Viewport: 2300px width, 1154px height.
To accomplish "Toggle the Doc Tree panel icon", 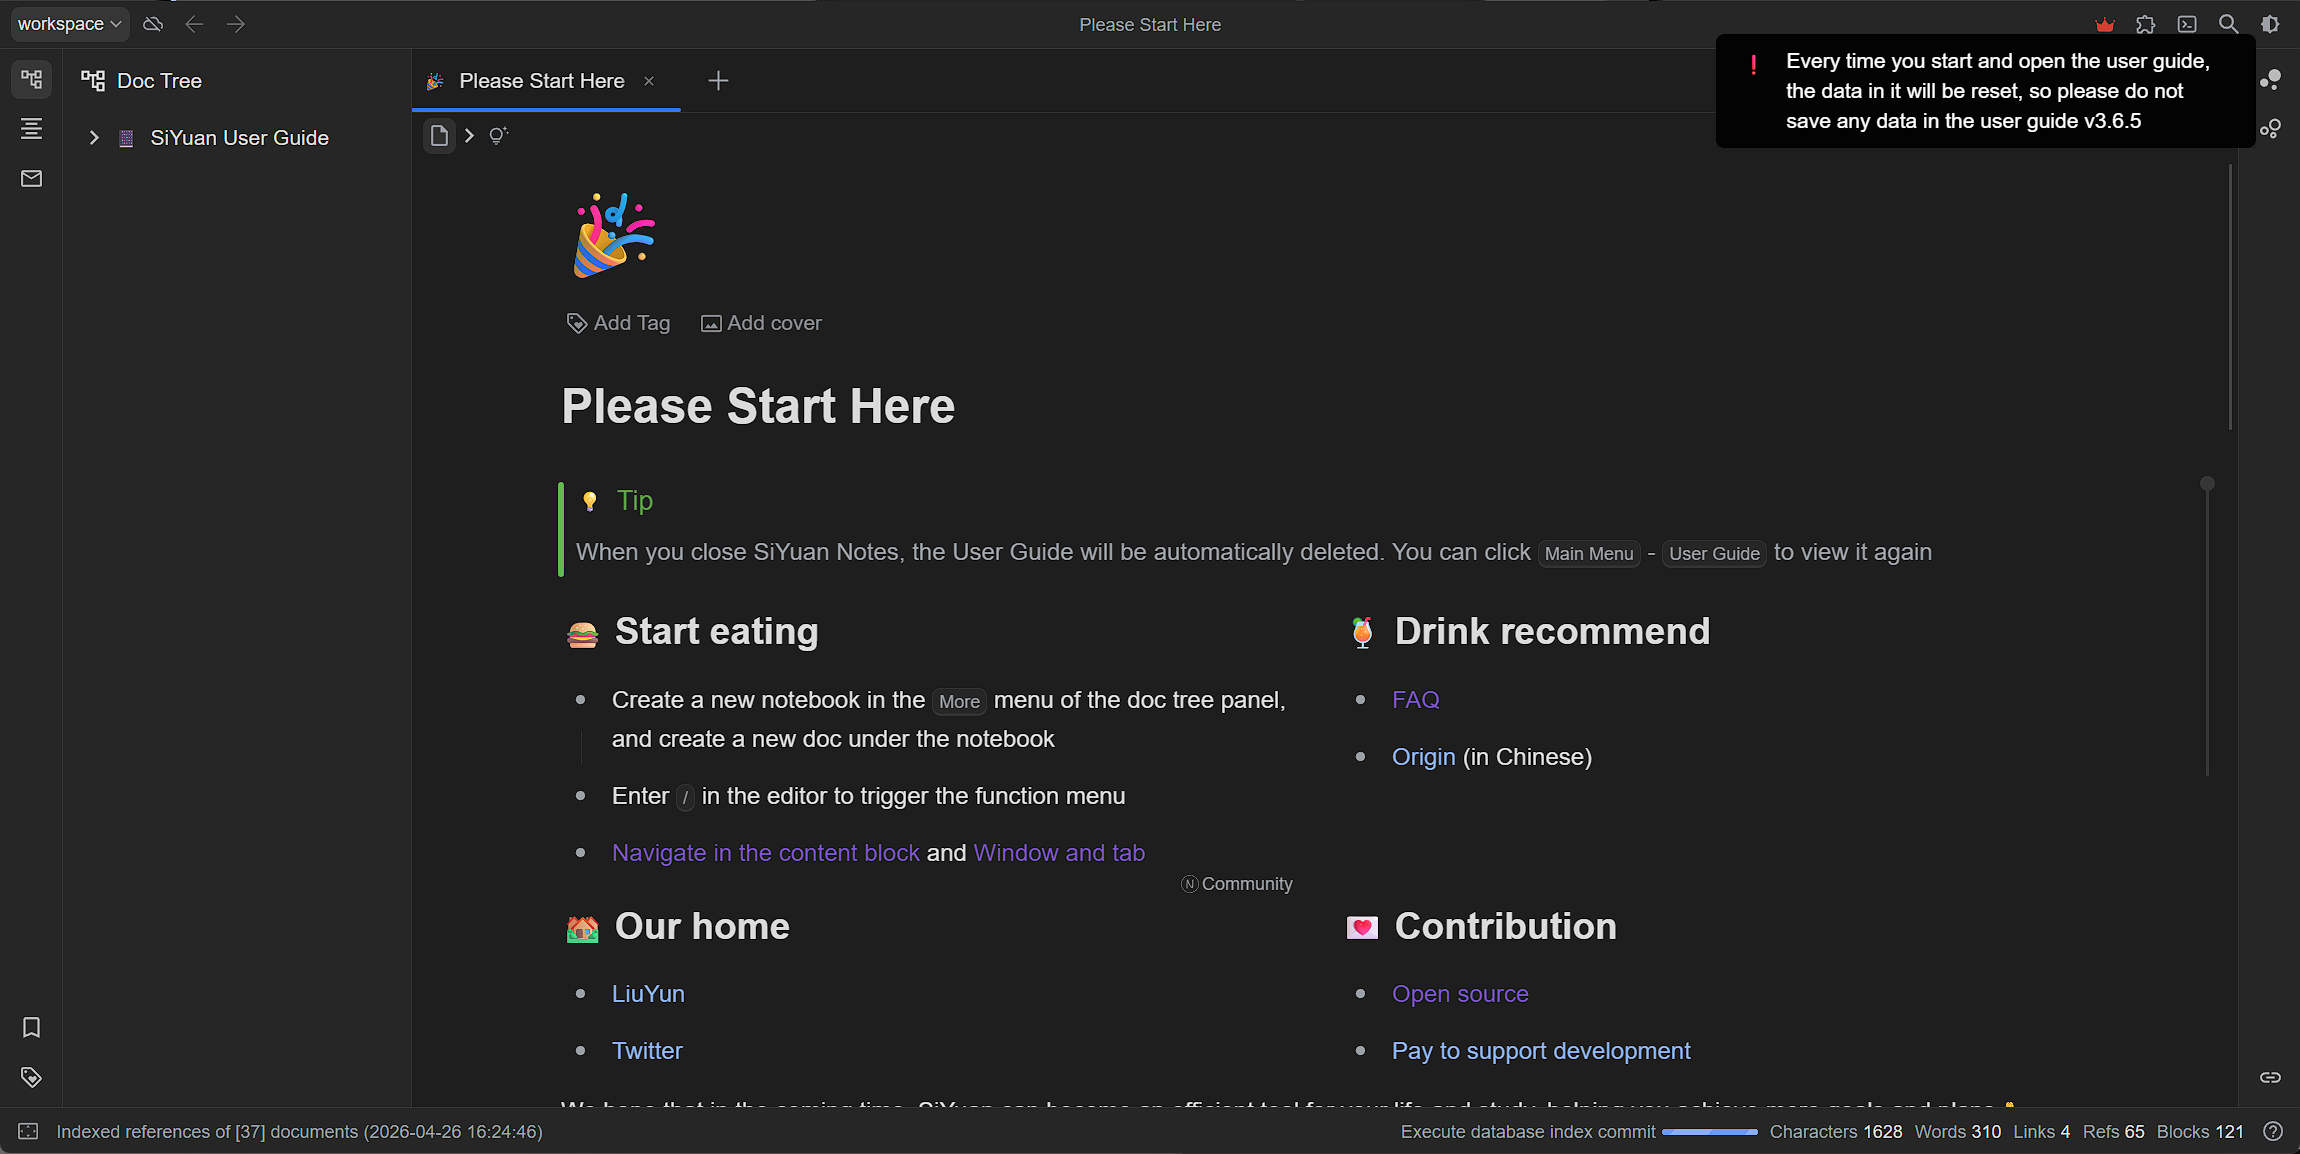I will click(31, 79).
